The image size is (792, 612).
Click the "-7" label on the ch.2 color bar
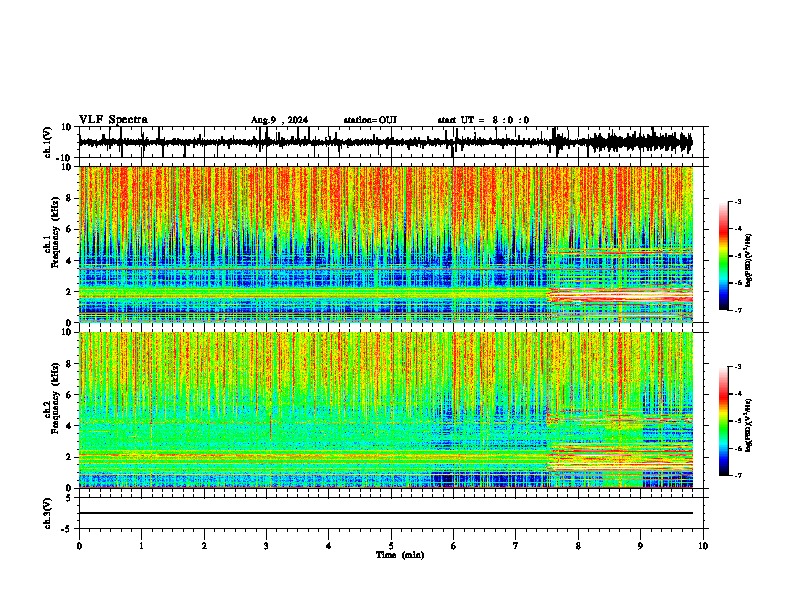pos(737,476)
